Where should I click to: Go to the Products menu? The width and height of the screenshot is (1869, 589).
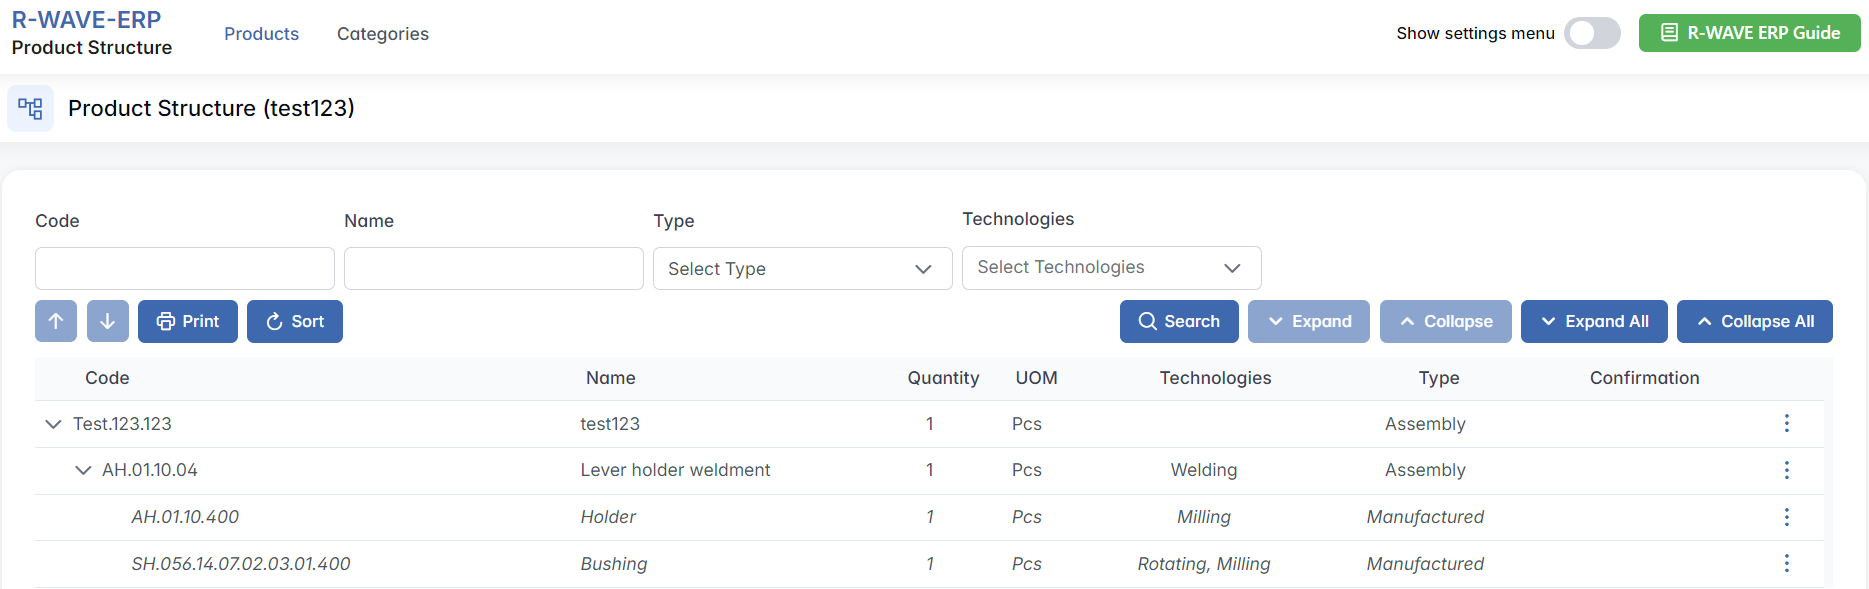[261, 34]
